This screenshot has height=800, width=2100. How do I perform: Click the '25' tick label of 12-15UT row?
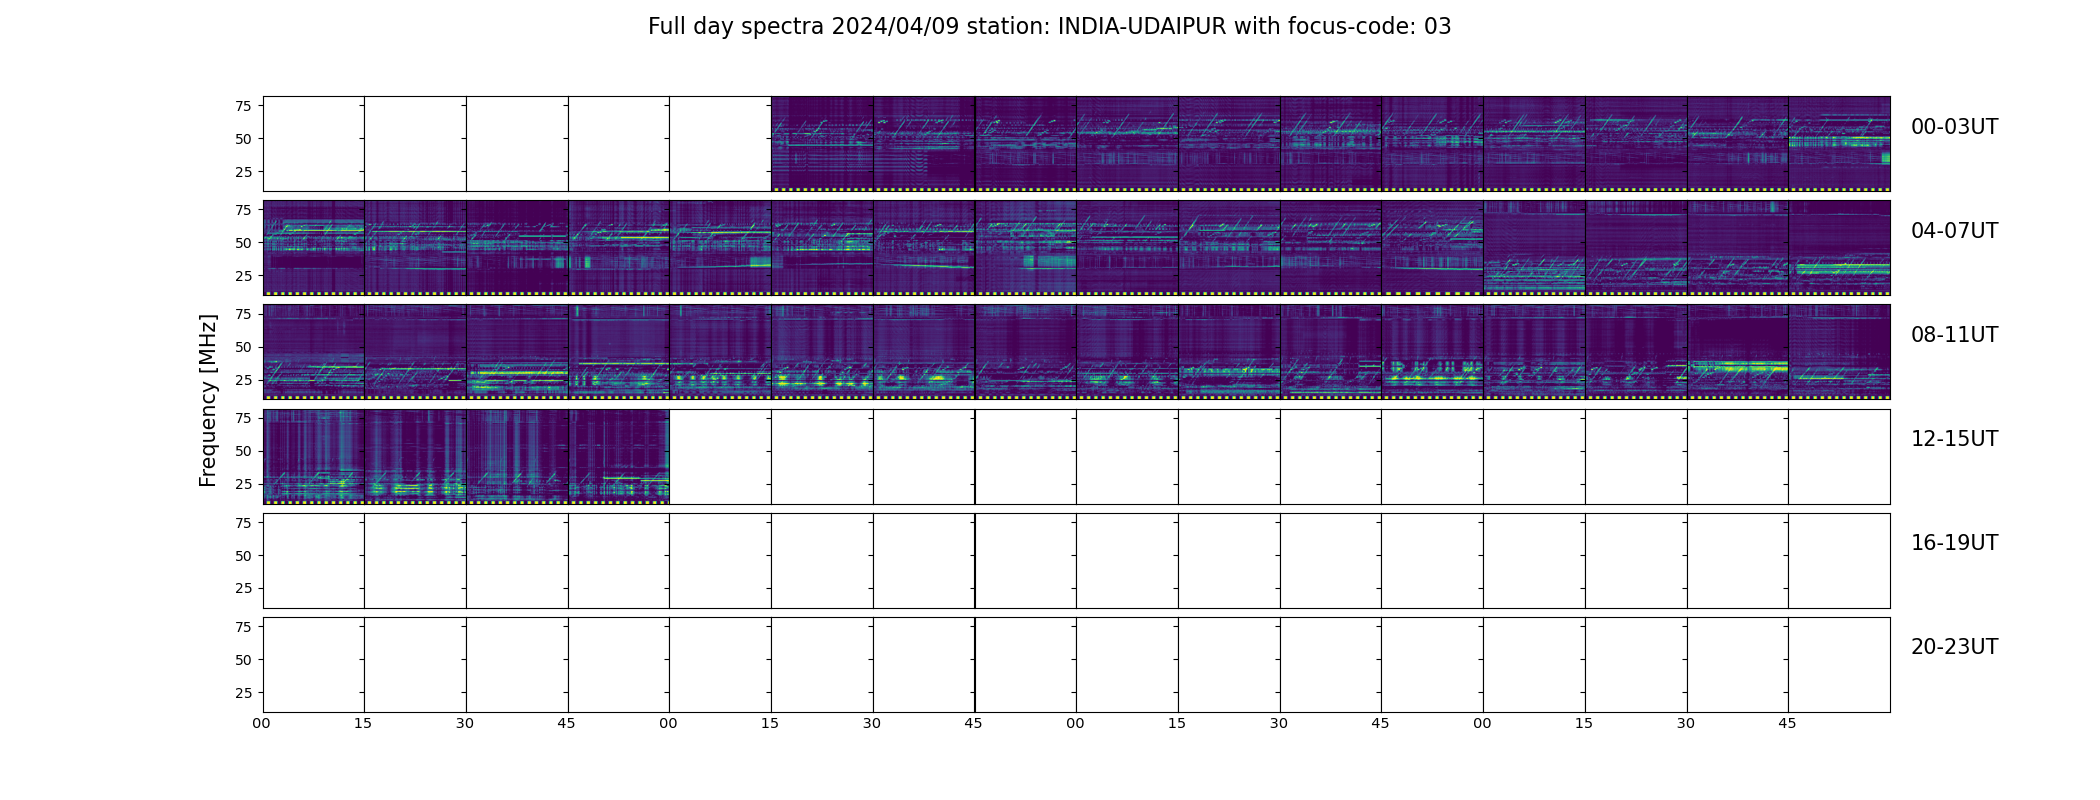coord(243,484)
